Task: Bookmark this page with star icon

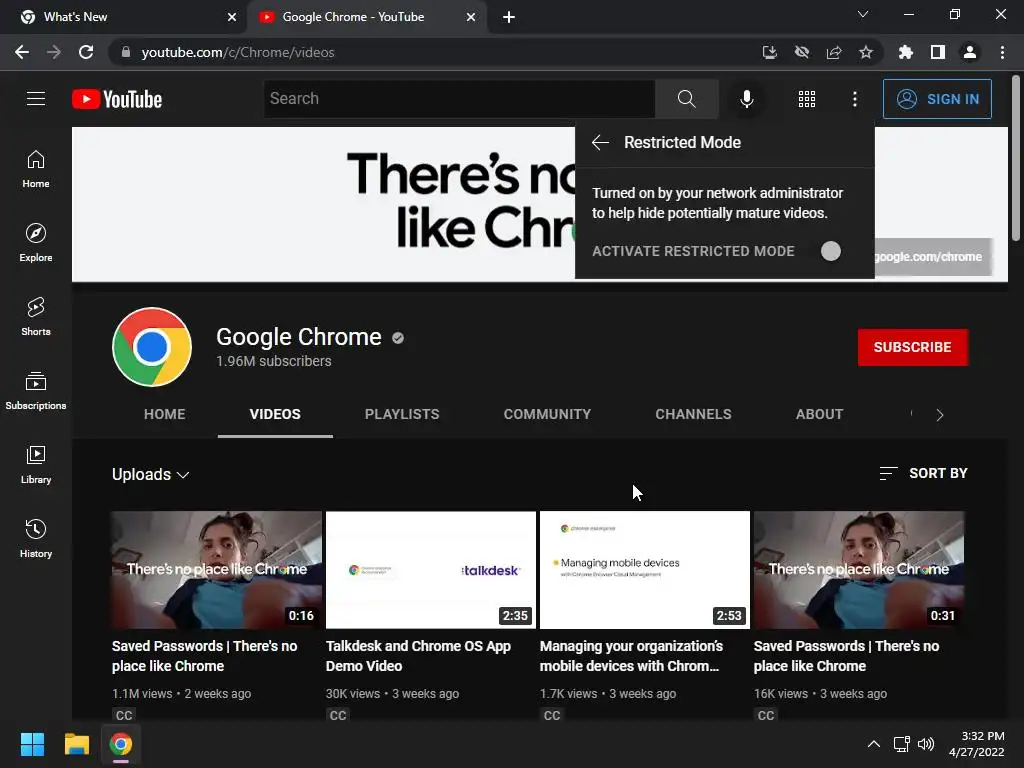Action: click(866, 52)
